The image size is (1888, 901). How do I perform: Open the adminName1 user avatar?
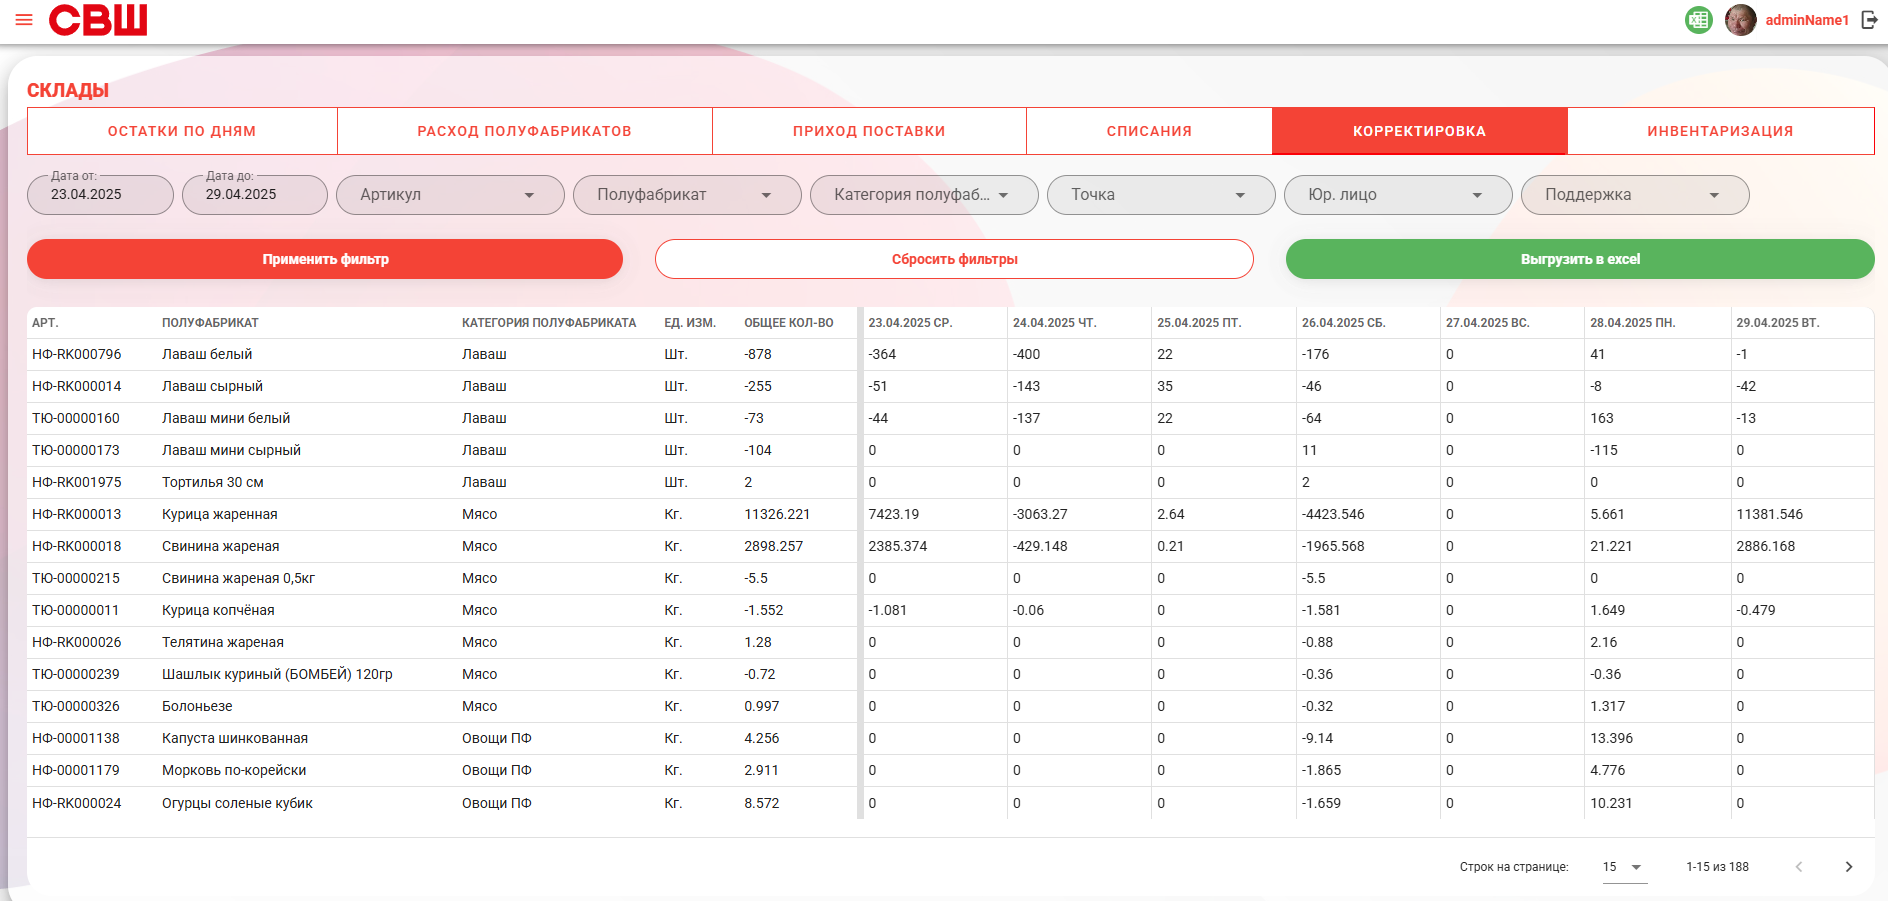pyautogui.click(x=1741, y=20)
